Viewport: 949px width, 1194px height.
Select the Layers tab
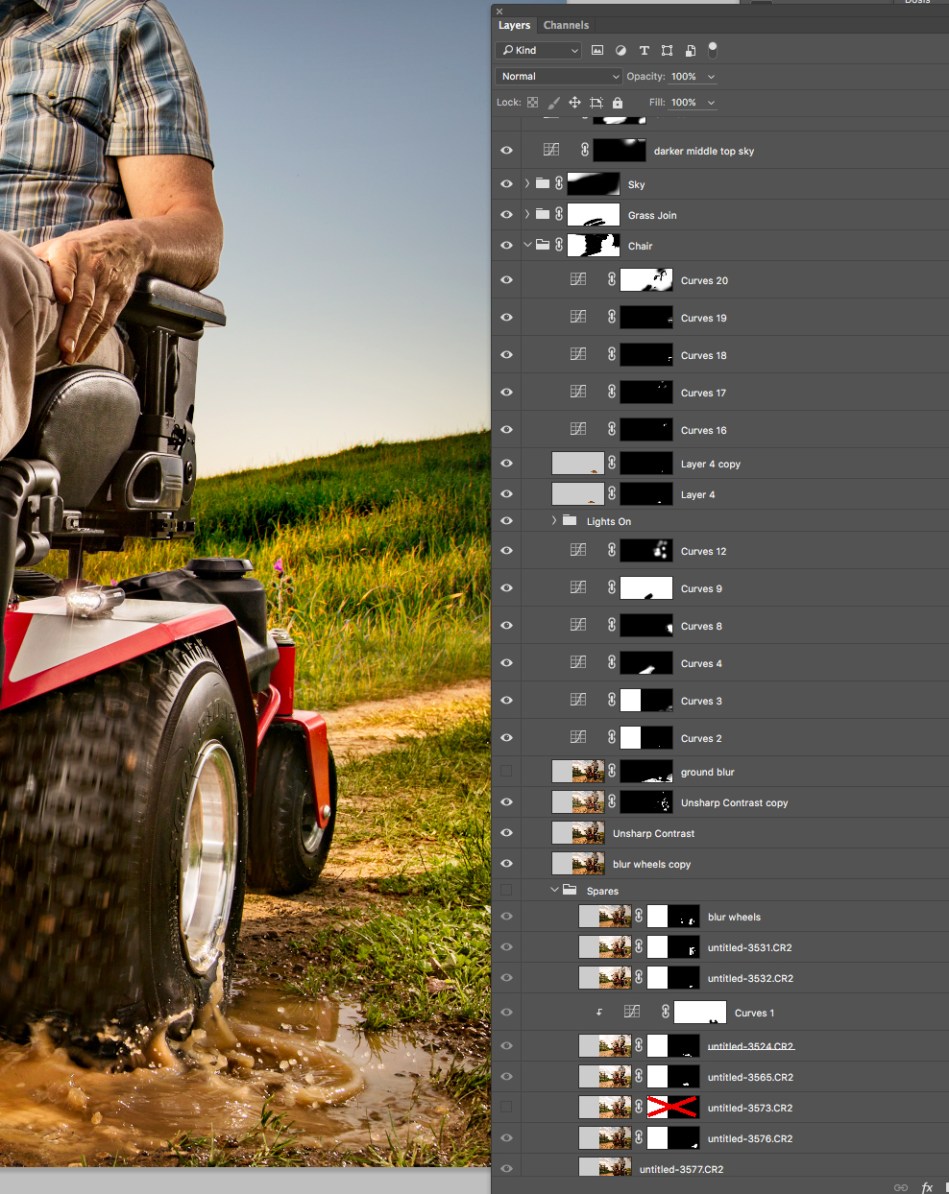pos(514,25)
